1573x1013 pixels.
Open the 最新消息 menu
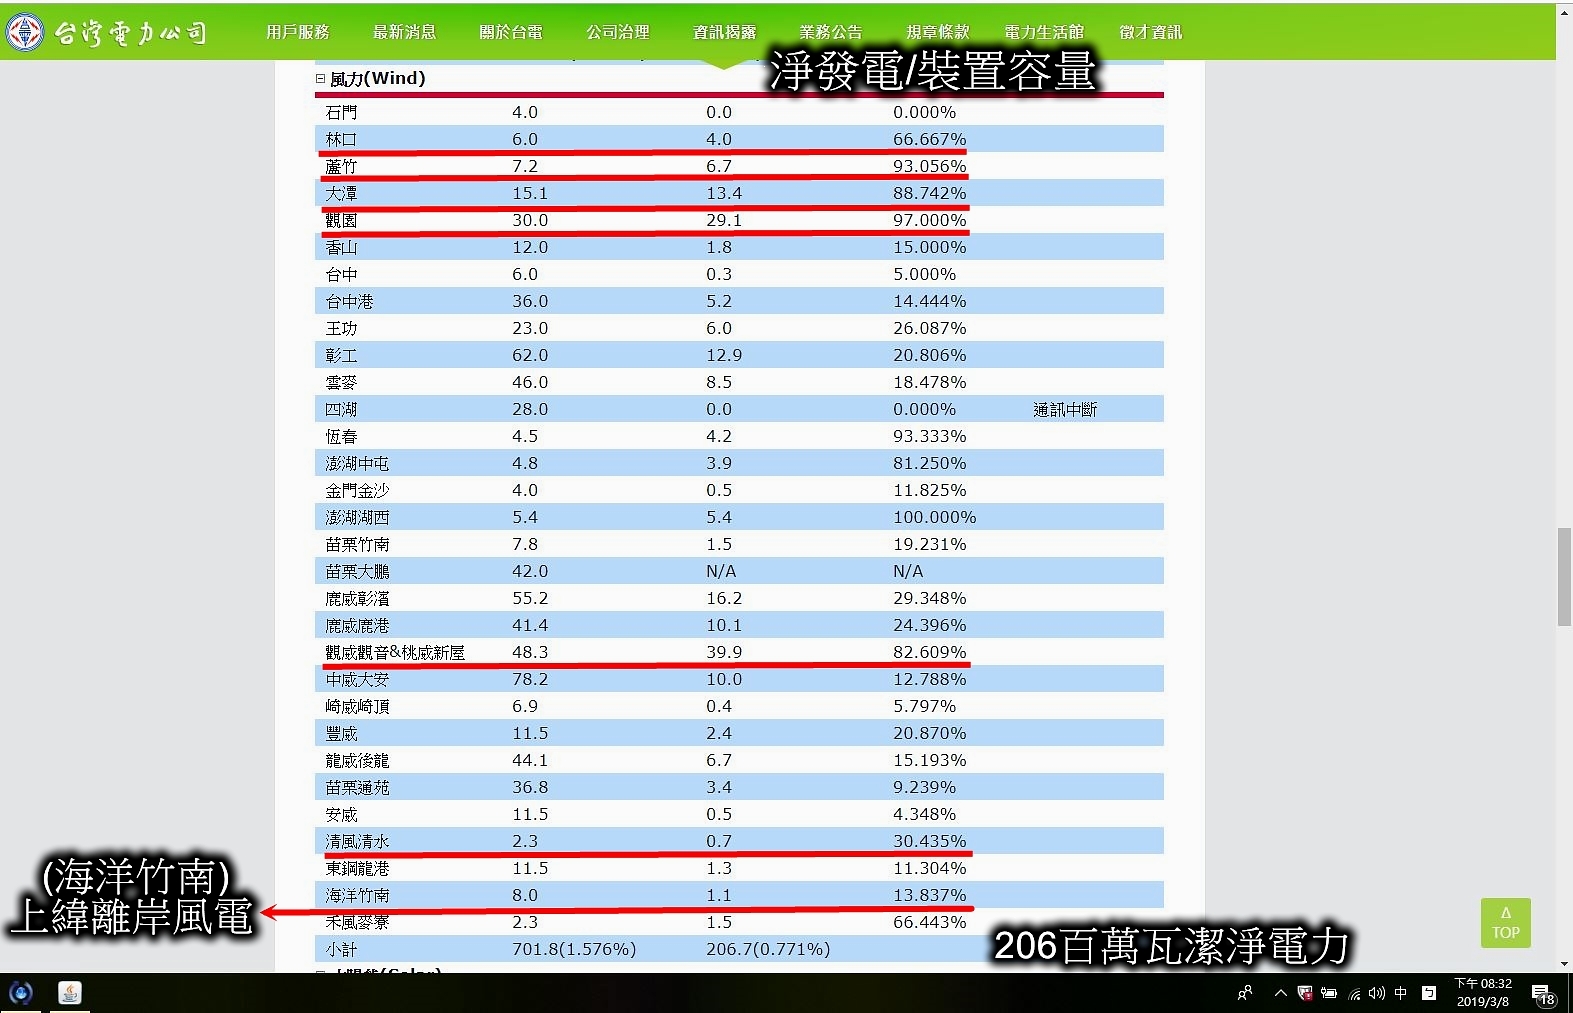404,32
